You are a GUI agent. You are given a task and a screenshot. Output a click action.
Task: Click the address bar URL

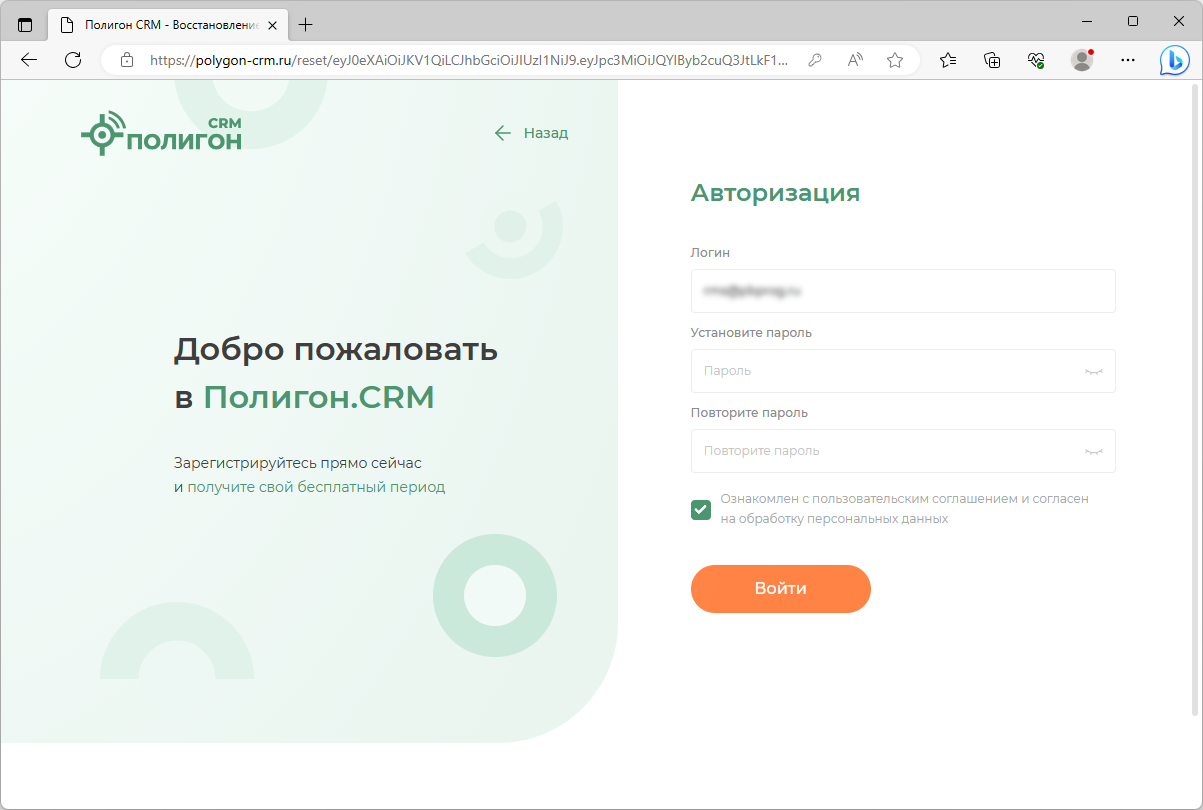click(x=468, y=60)
